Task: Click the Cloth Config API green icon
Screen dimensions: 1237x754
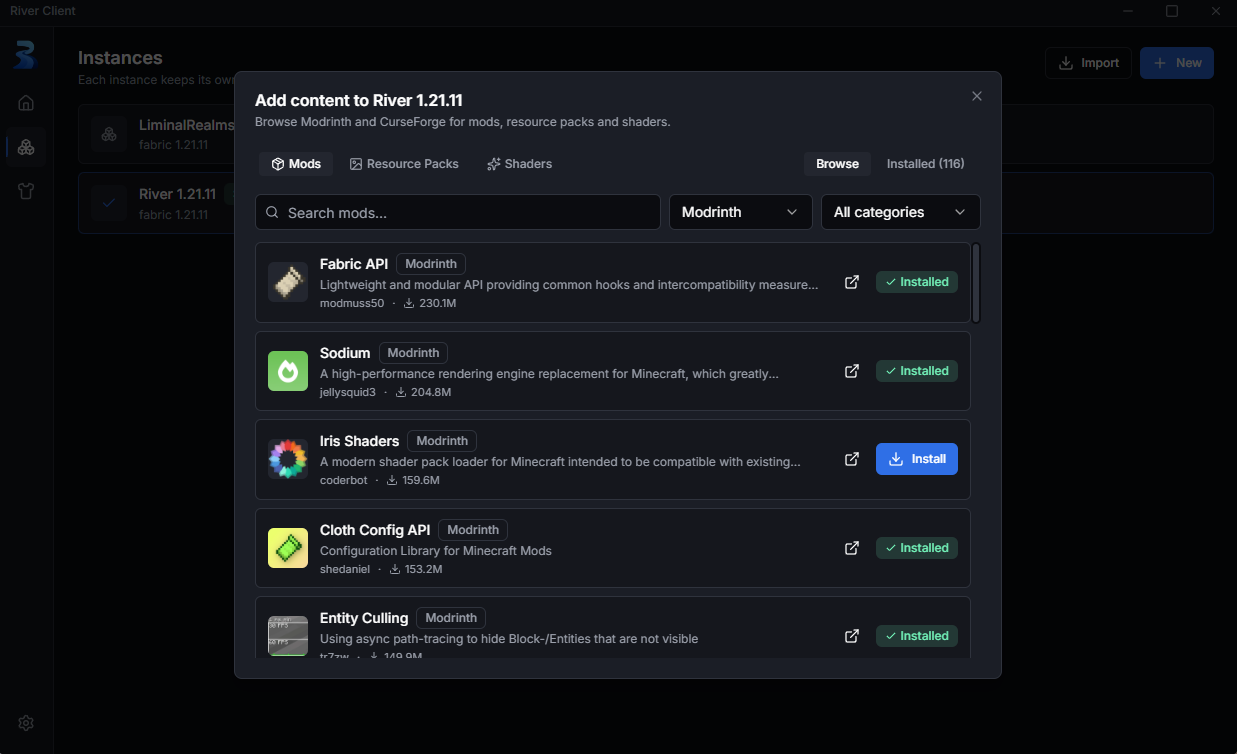Action: (288, 548)
